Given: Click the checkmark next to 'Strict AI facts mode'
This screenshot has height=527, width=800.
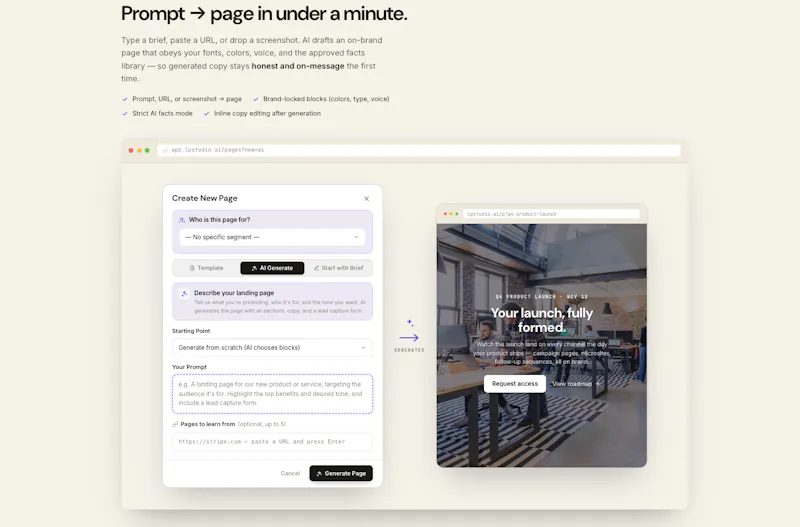Looking at the screenshot, I should 125,114.
